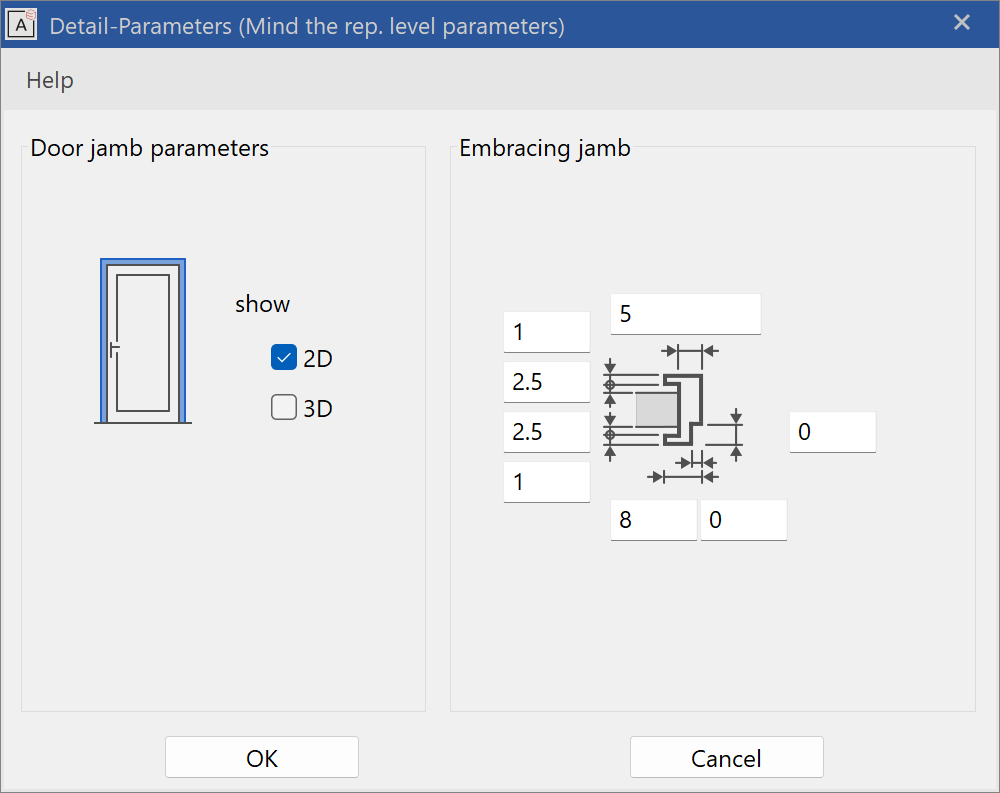Screen dimensions: 1000x793
Task: Edit the bottom-left field showing 1
Action: click(x=547, y=482)
